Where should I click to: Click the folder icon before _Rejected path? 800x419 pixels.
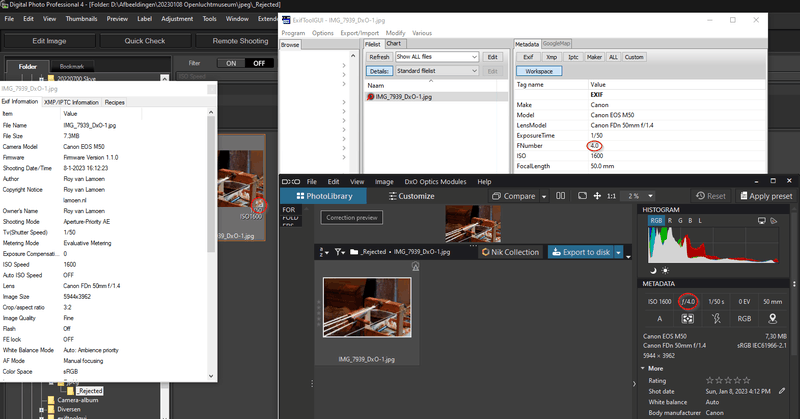(x=354, y=252)
